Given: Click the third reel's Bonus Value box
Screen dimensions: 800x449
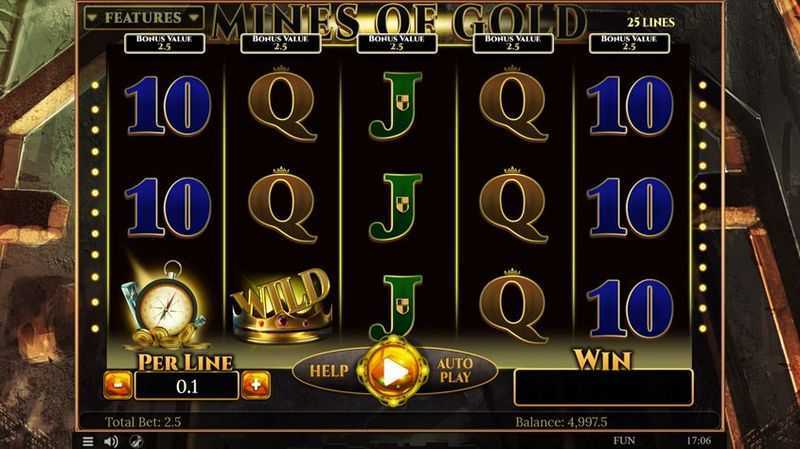Looking at the screenshot, I should coord(397,43).
